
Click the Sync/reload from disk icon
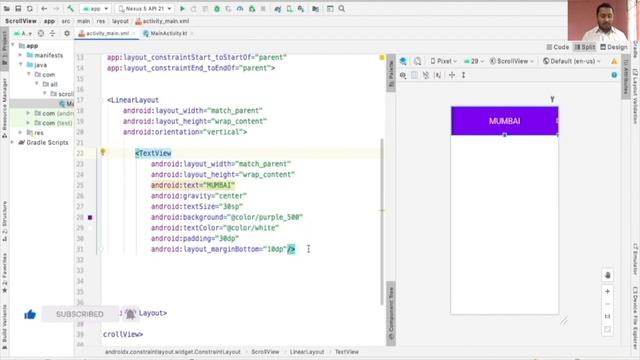click(x=30, y=9)
